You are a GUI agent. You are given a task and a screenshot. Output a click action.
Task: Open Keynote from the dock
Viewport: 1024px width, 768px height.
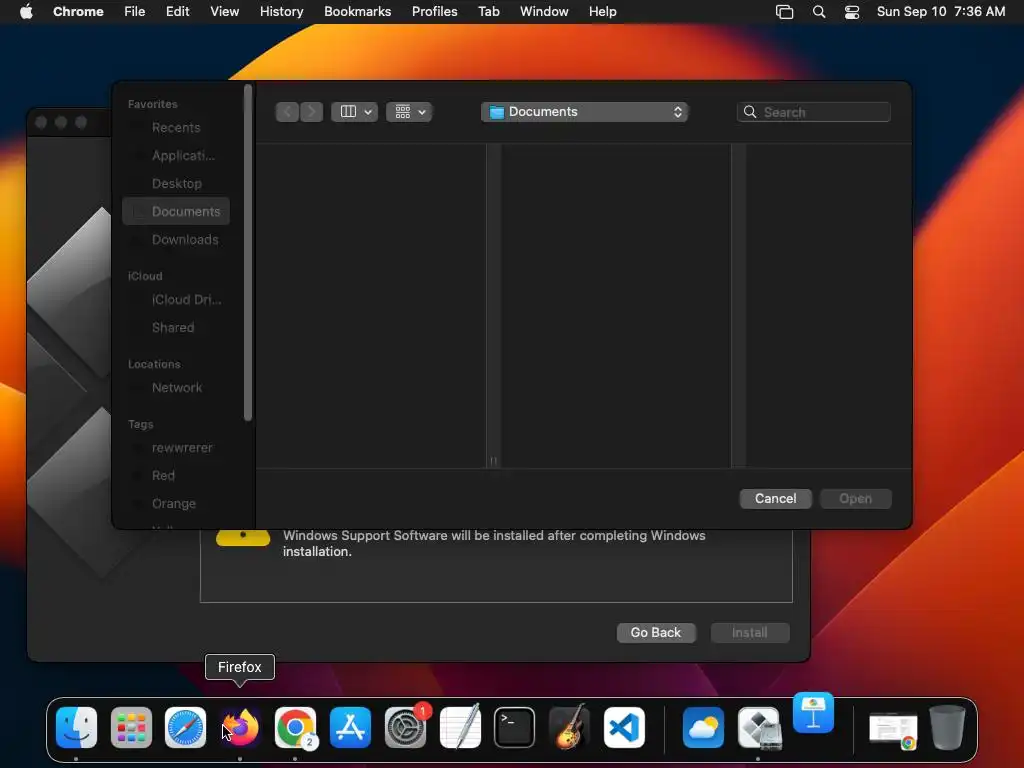(813, 713)
